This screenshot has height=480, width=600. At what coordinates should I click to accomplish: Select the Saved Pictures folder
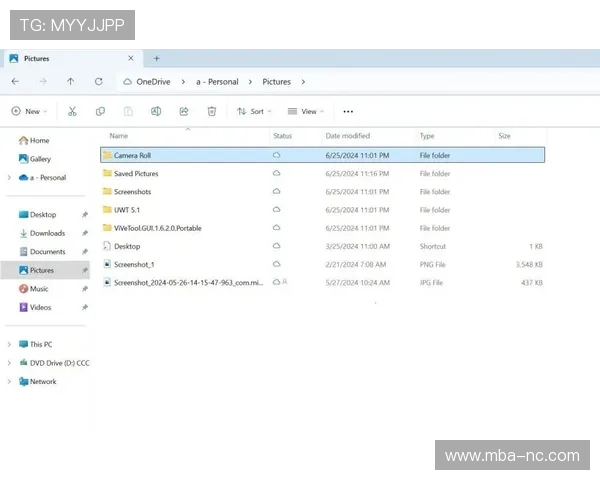tap(136, 174)
